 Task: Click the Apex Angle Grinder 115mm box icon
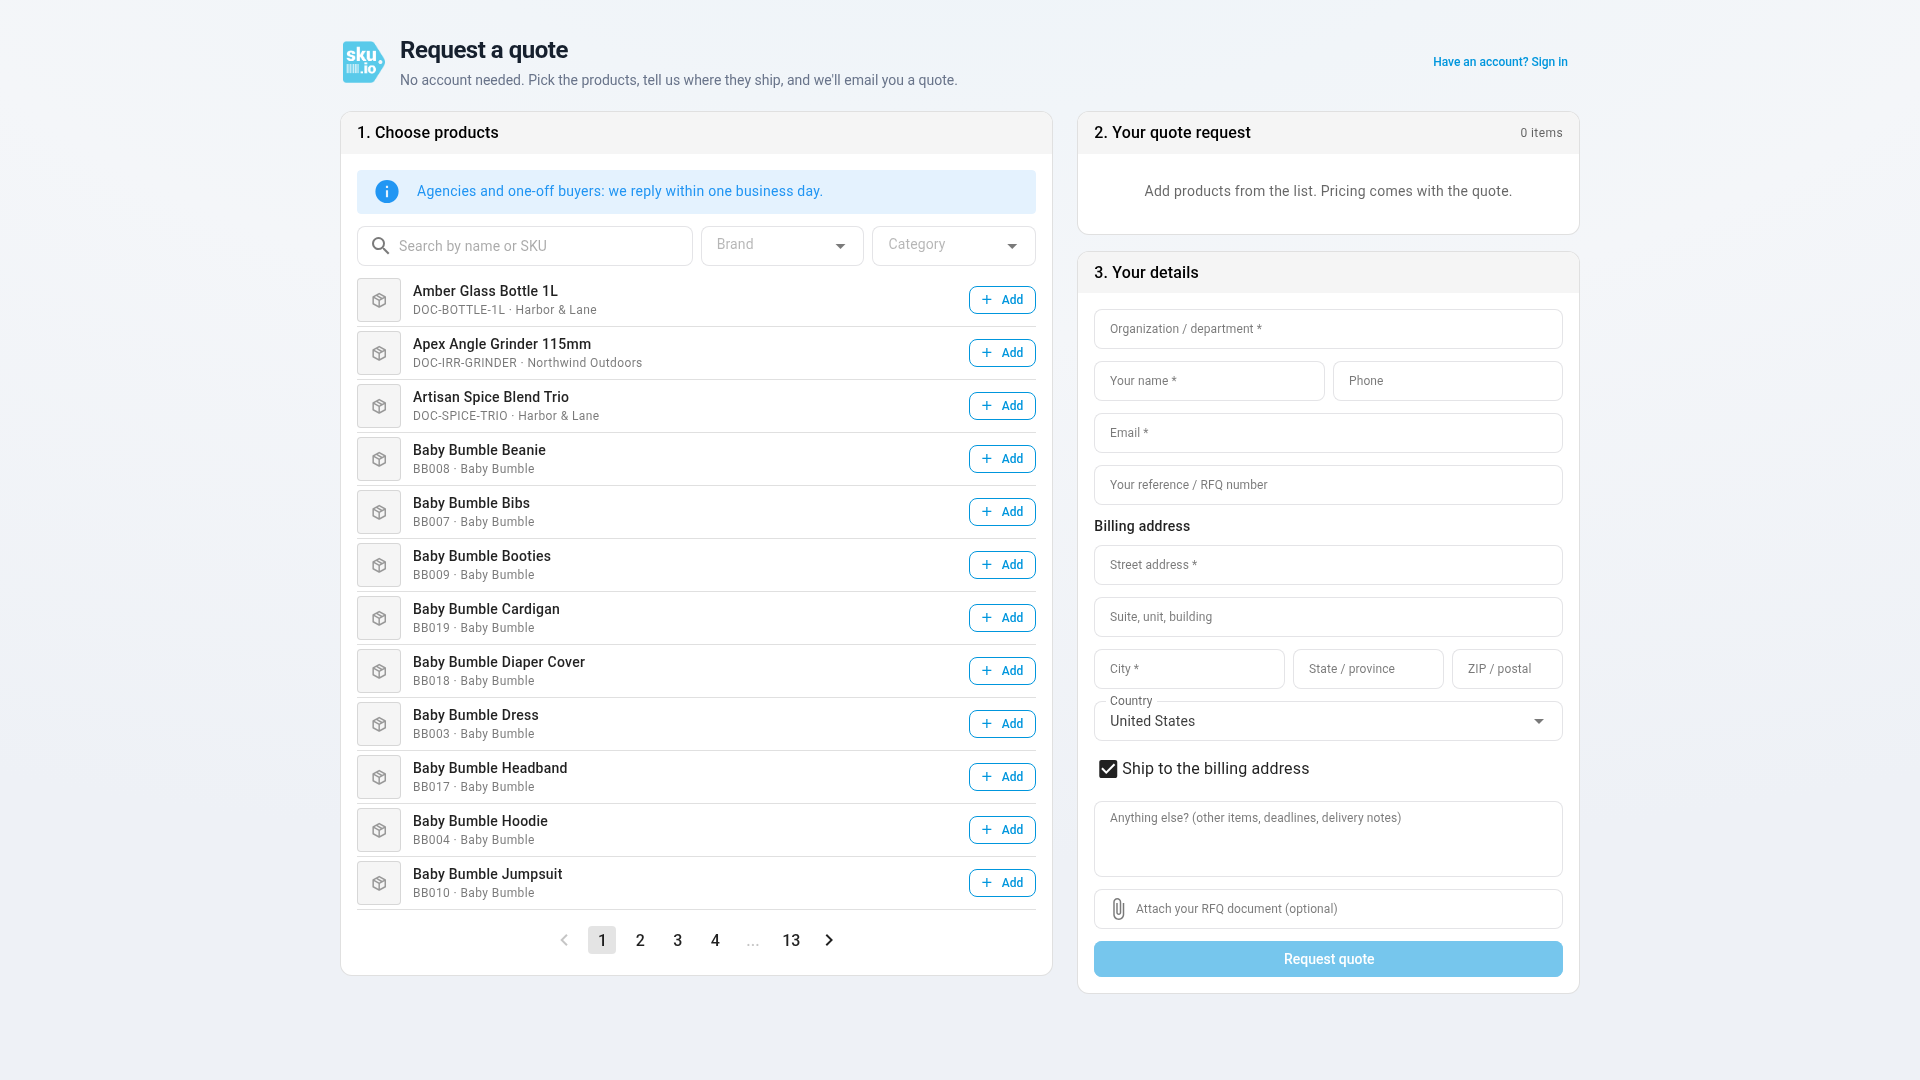coord(379,353)
